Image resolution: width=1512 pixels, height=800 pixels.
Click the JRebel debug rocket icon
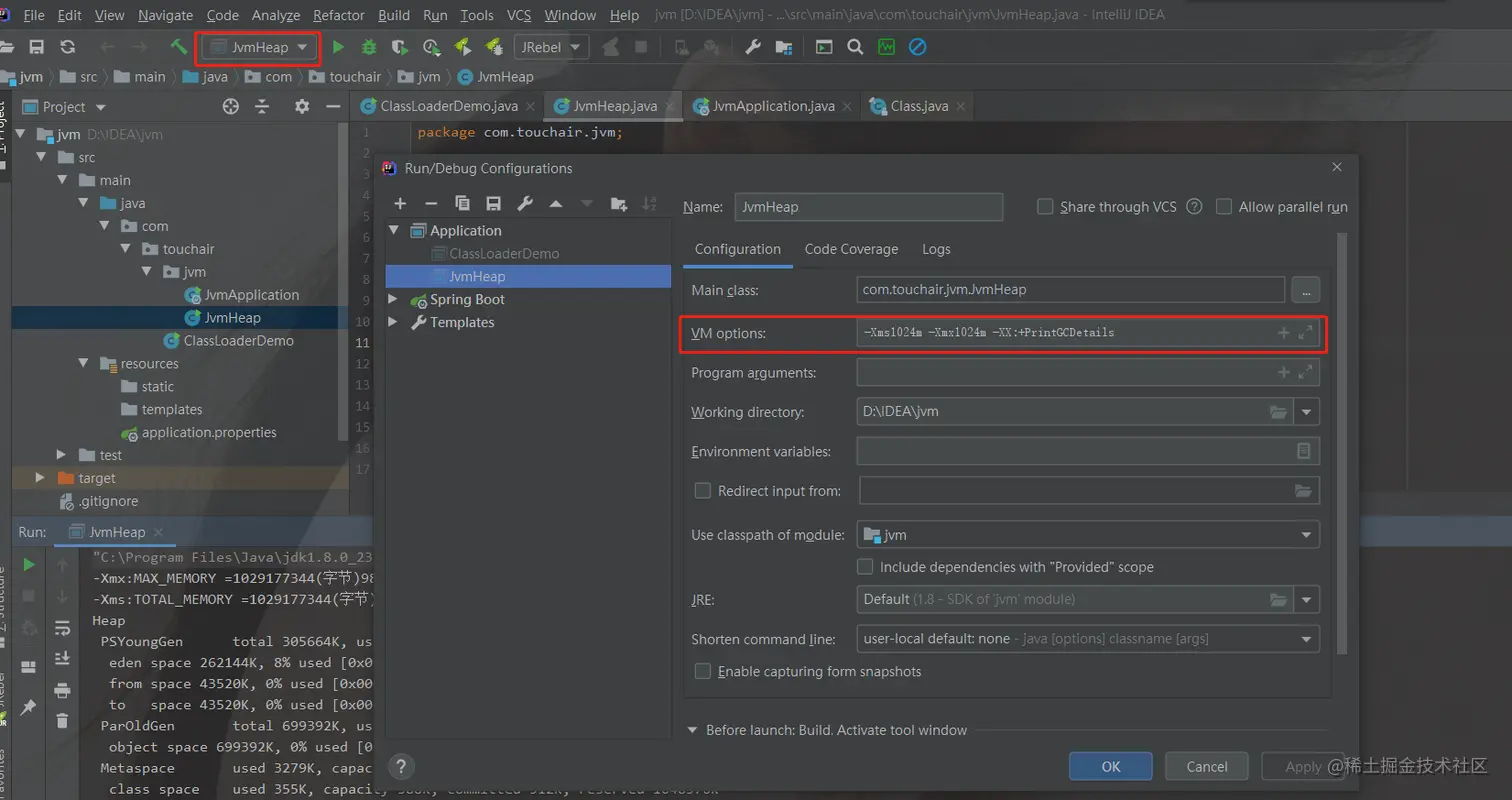coord(493,47)
